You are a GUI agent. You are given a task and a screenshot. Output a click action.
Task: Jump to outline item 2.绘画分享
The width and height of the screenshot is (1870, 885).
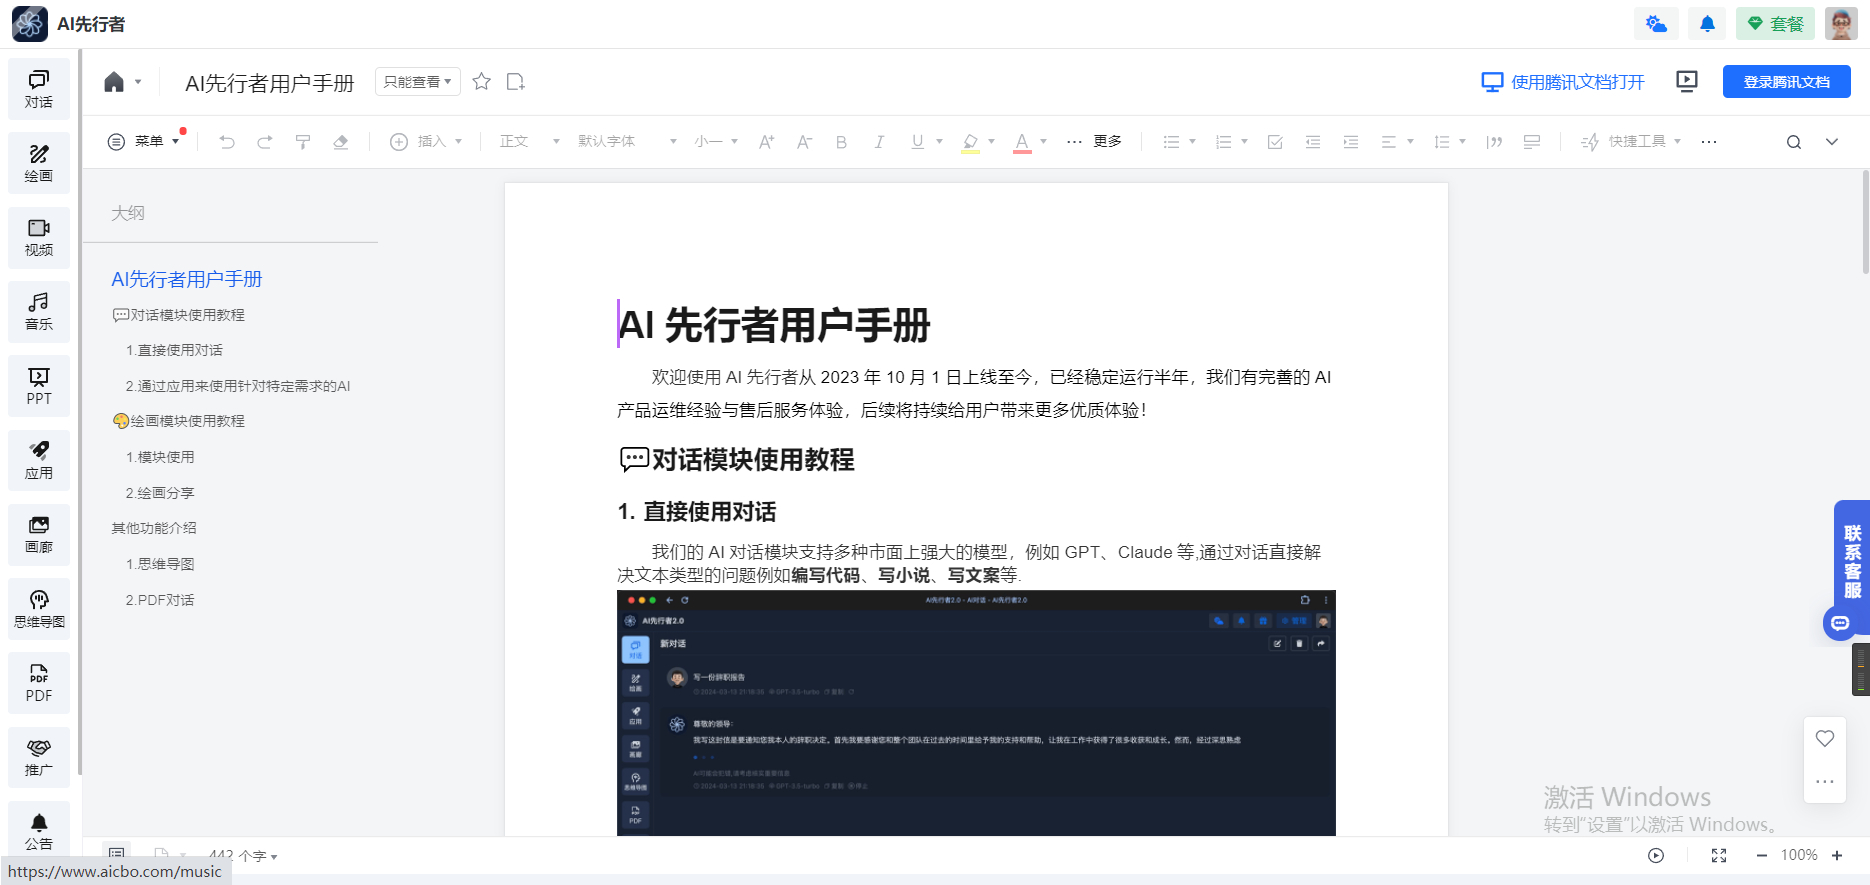click(x=160, y=493)
